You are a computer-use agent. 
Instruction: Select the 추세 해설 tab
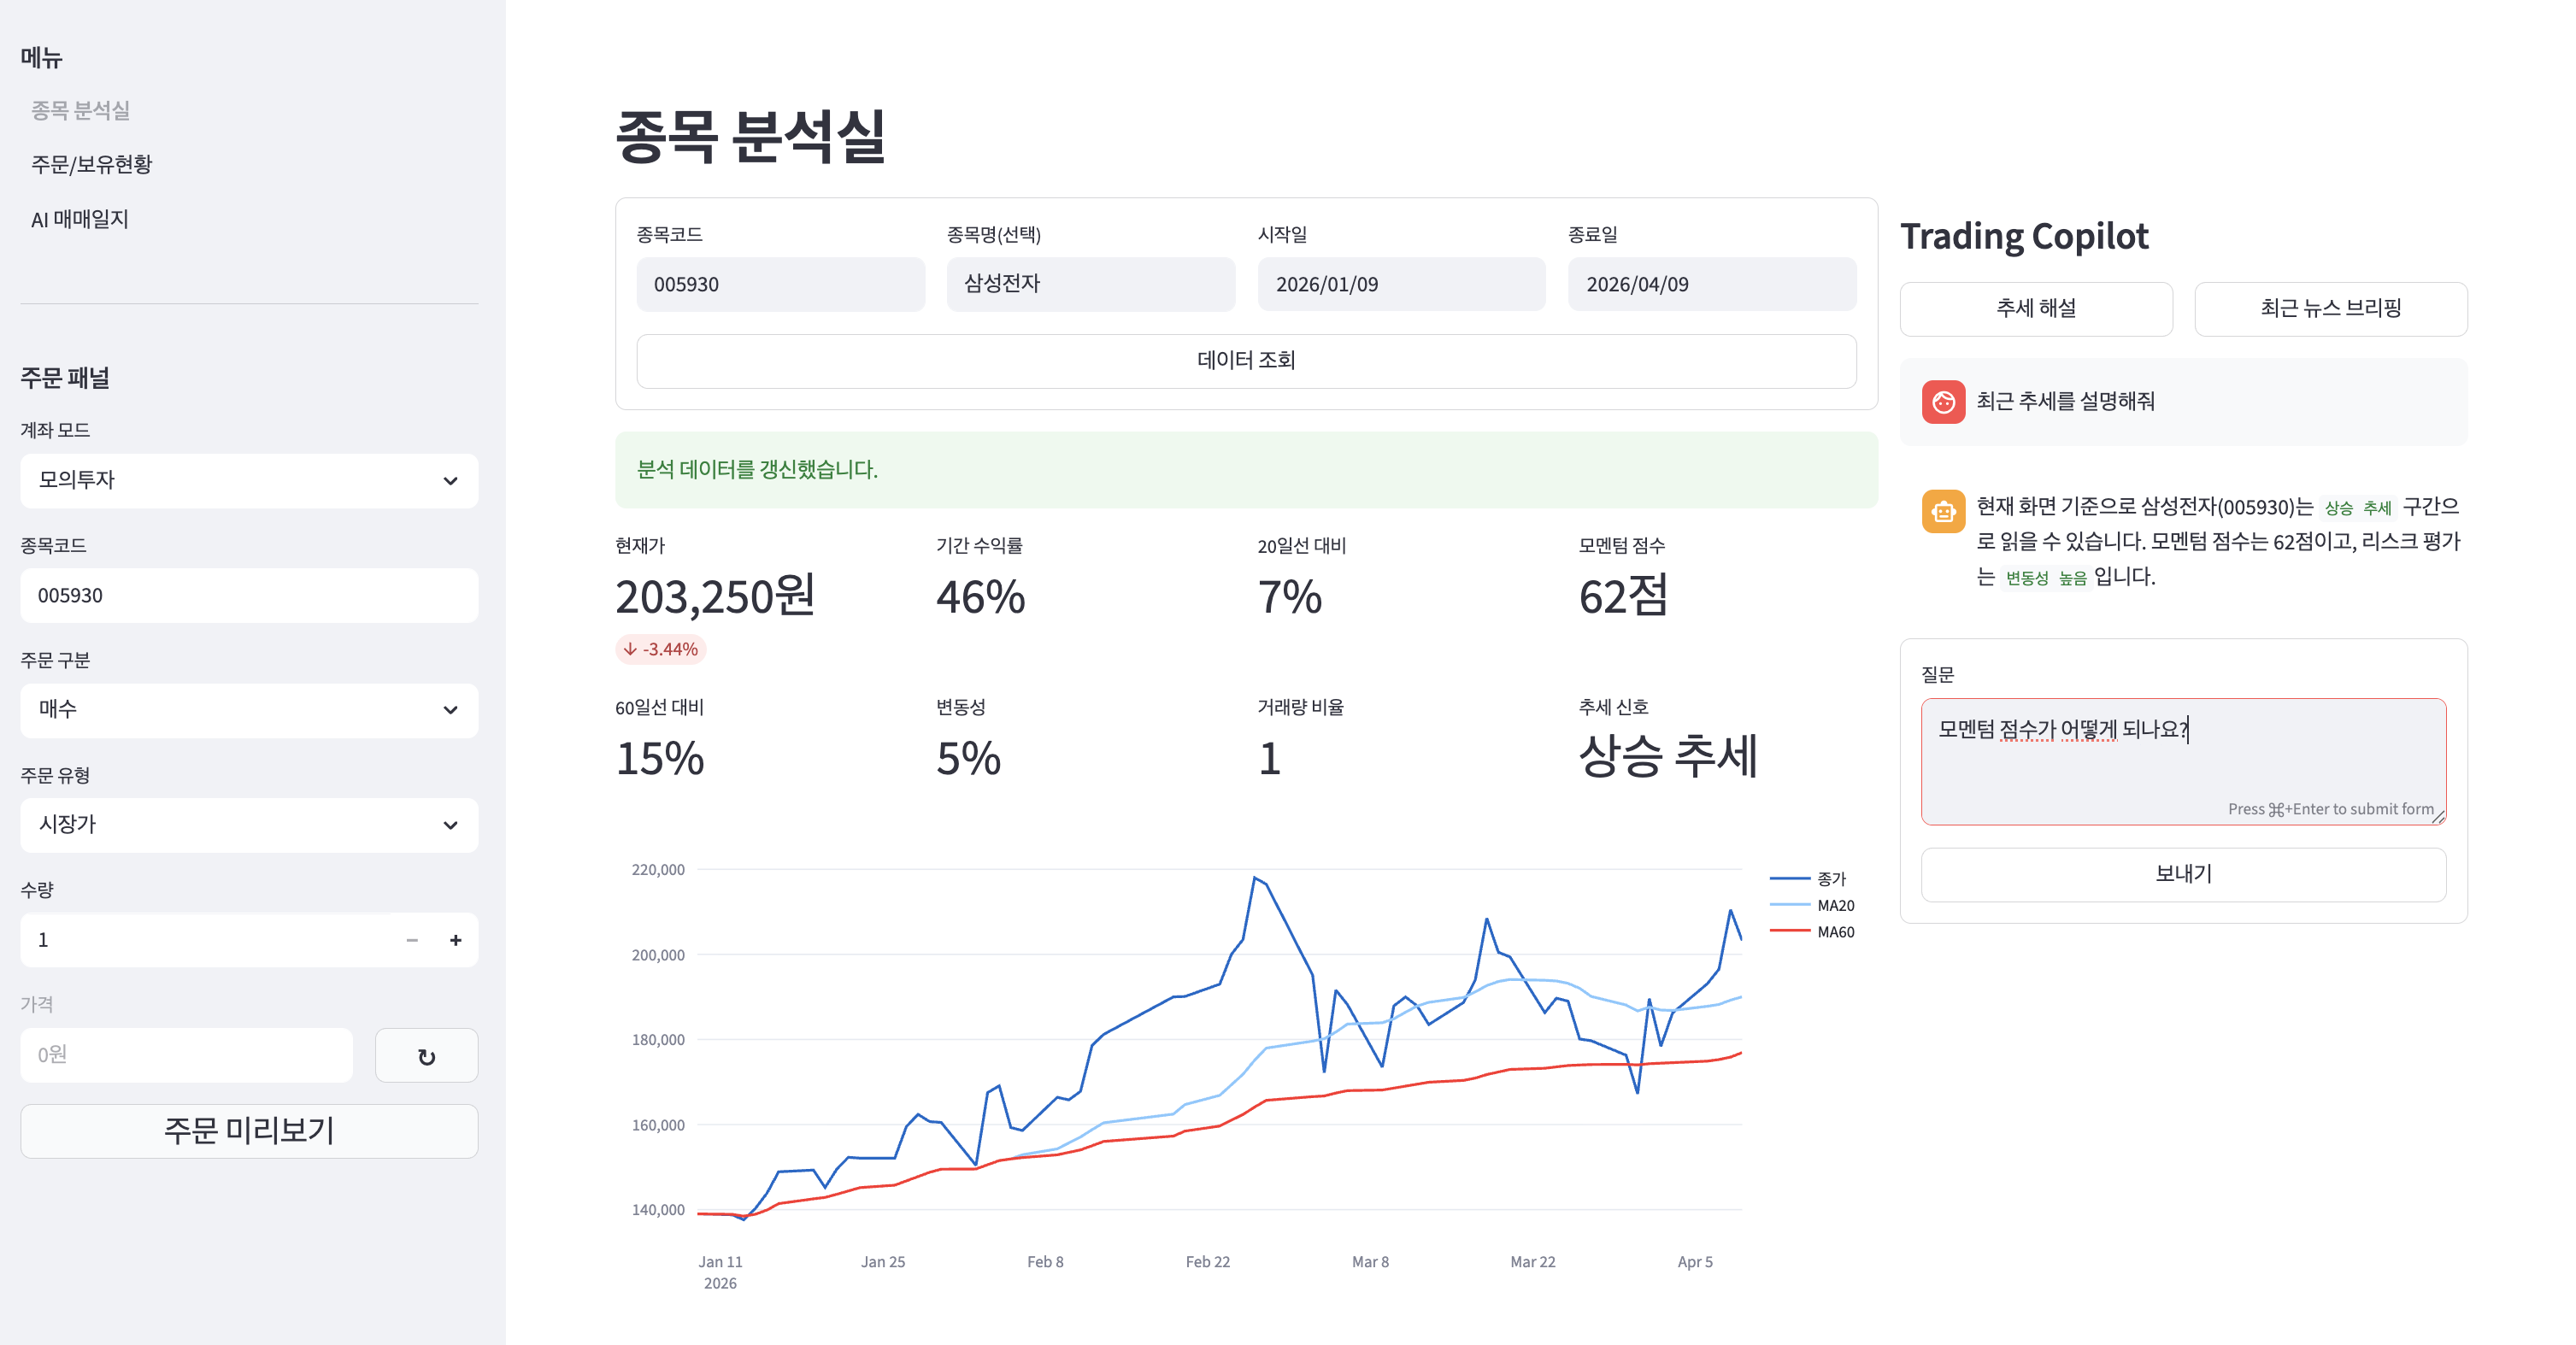coord(2036,308)
